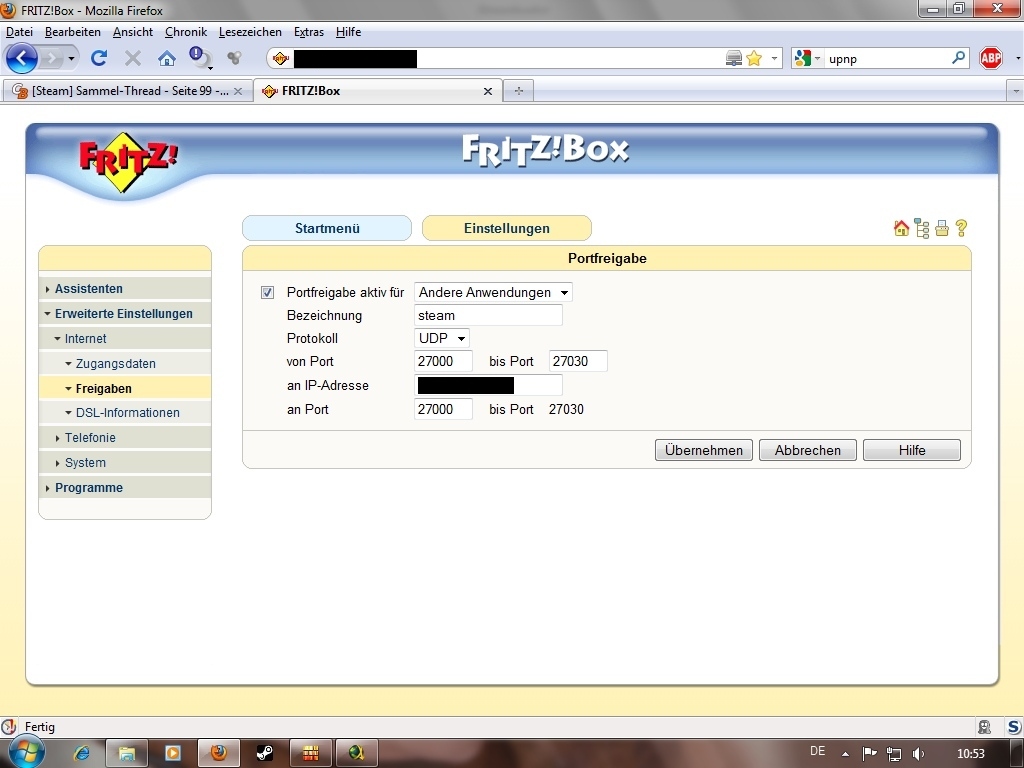Click the volume speaker tray icon
This screenshot has height=768, width=1024.
click(918, 754)
